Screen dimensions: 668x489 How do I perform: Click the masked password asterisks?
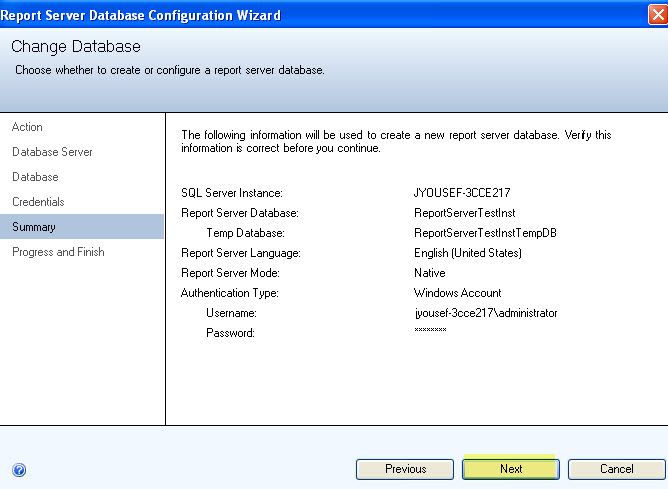click(430, 330)
